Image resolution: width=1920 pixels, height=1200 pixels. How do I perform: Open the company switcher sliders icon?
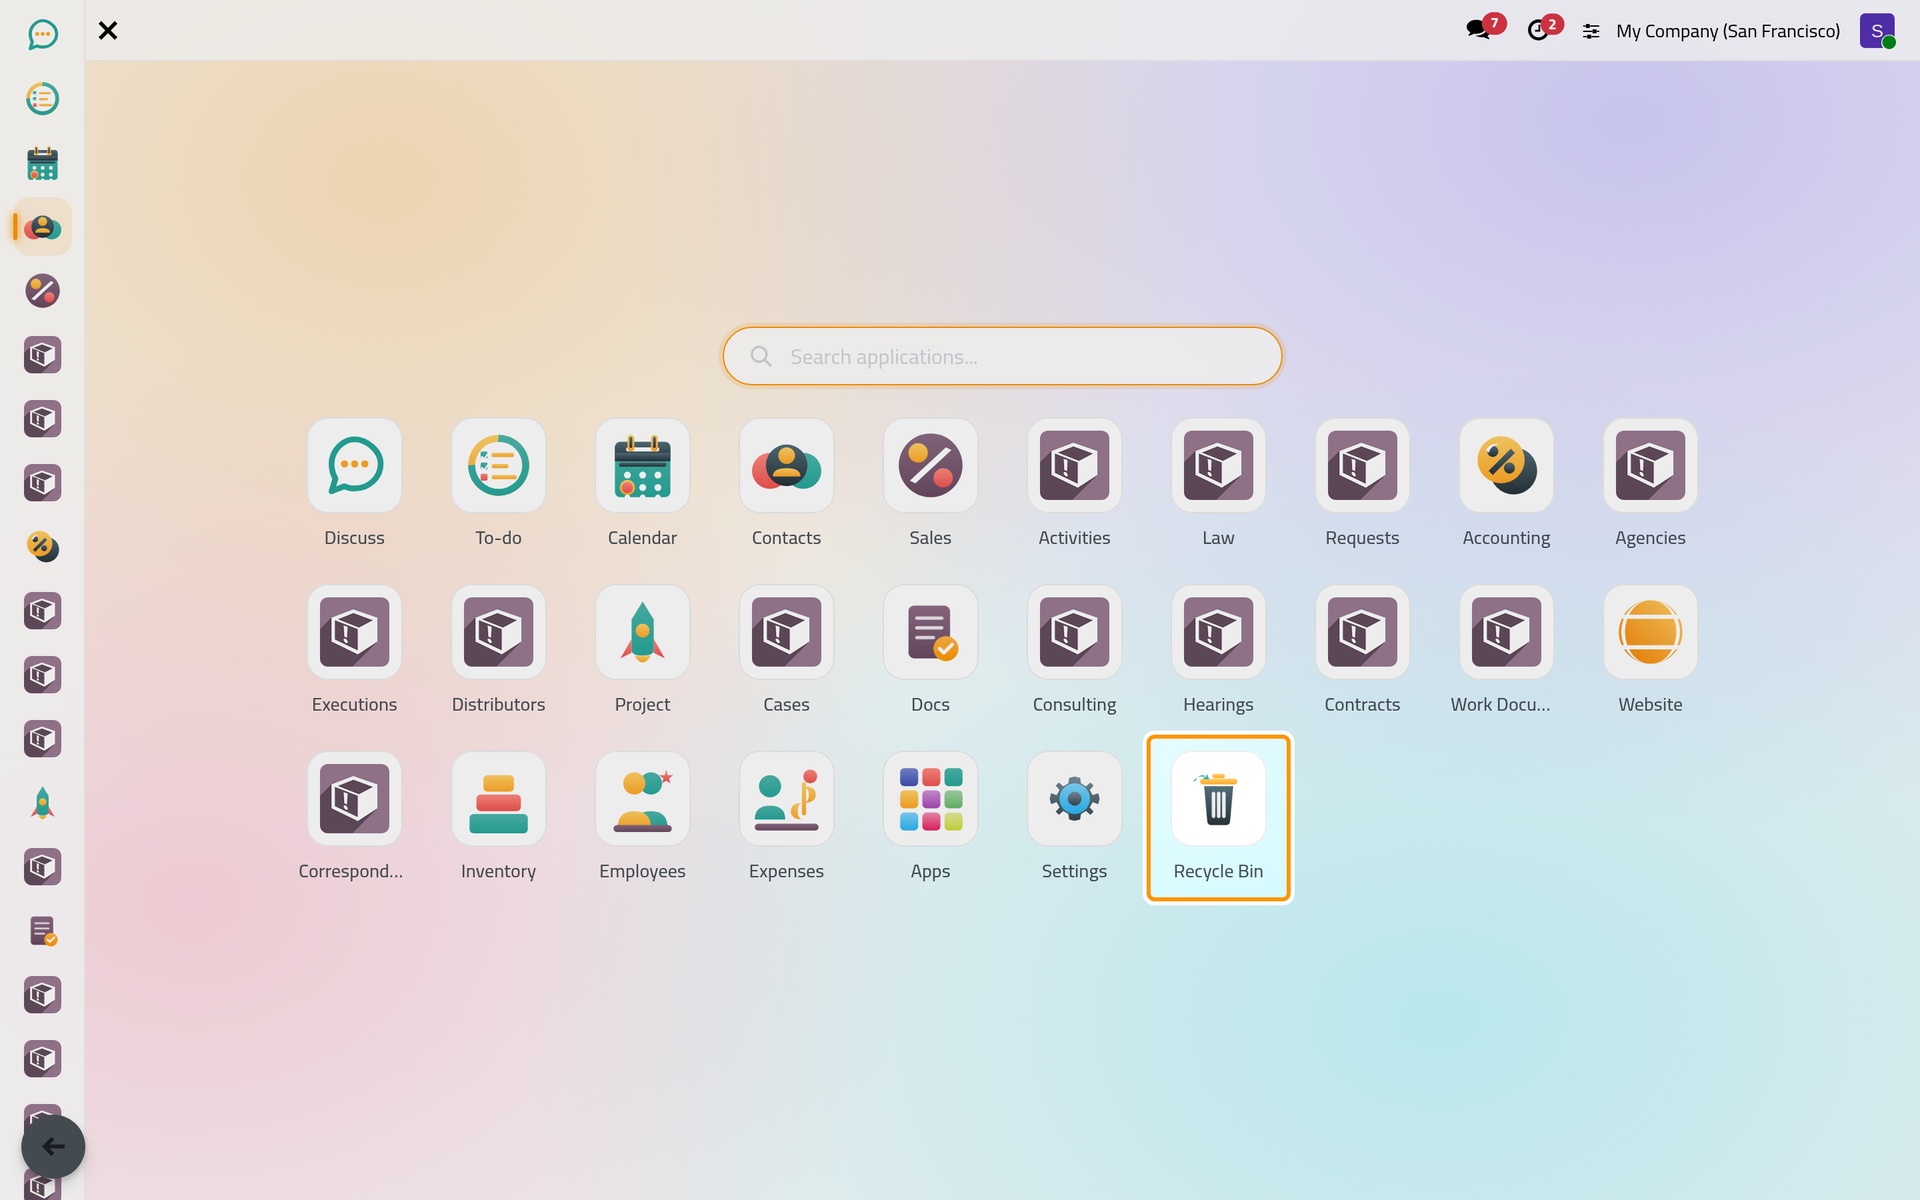[x=1591, y=32]
